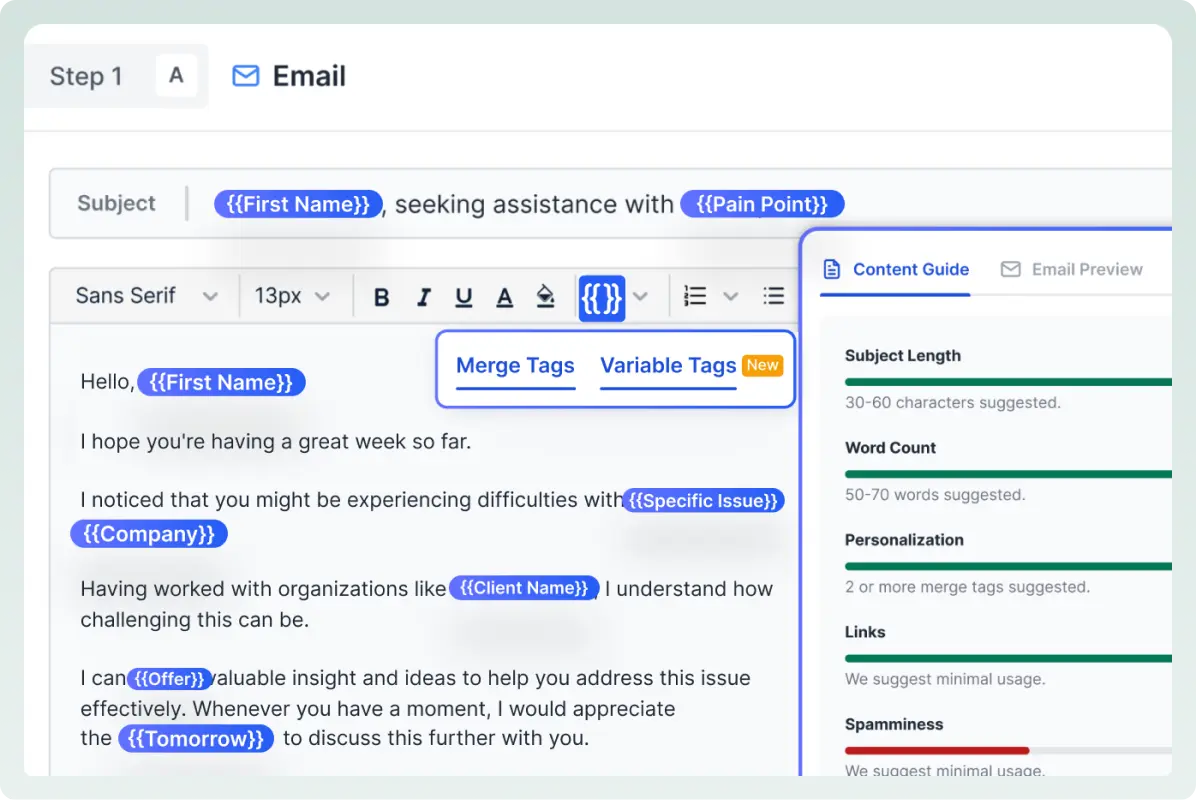Toggle bold formatting in the toolbar

click(381, 296)
